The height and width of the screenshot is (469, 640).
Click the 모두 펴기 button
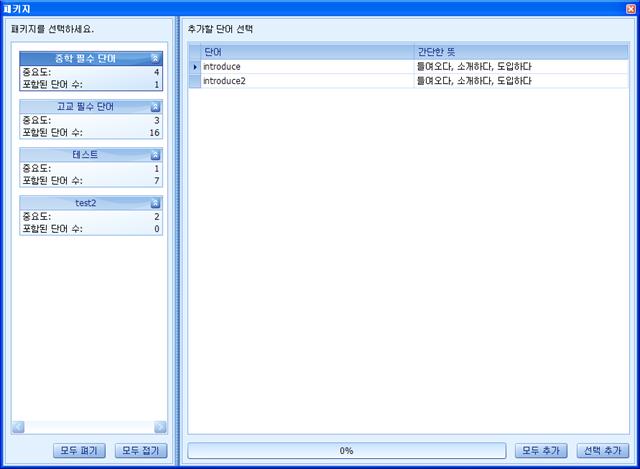79,451
